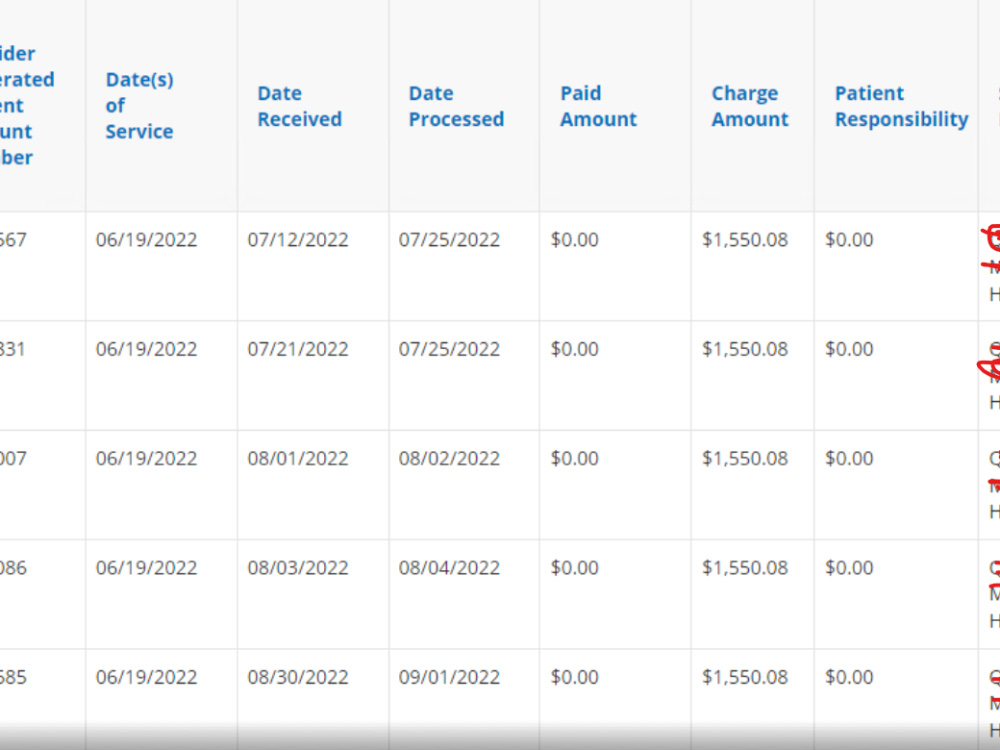The height and width of the screenshot is (750, 1000).
Task: Click account number ending 331
Action: pos(13,349)
